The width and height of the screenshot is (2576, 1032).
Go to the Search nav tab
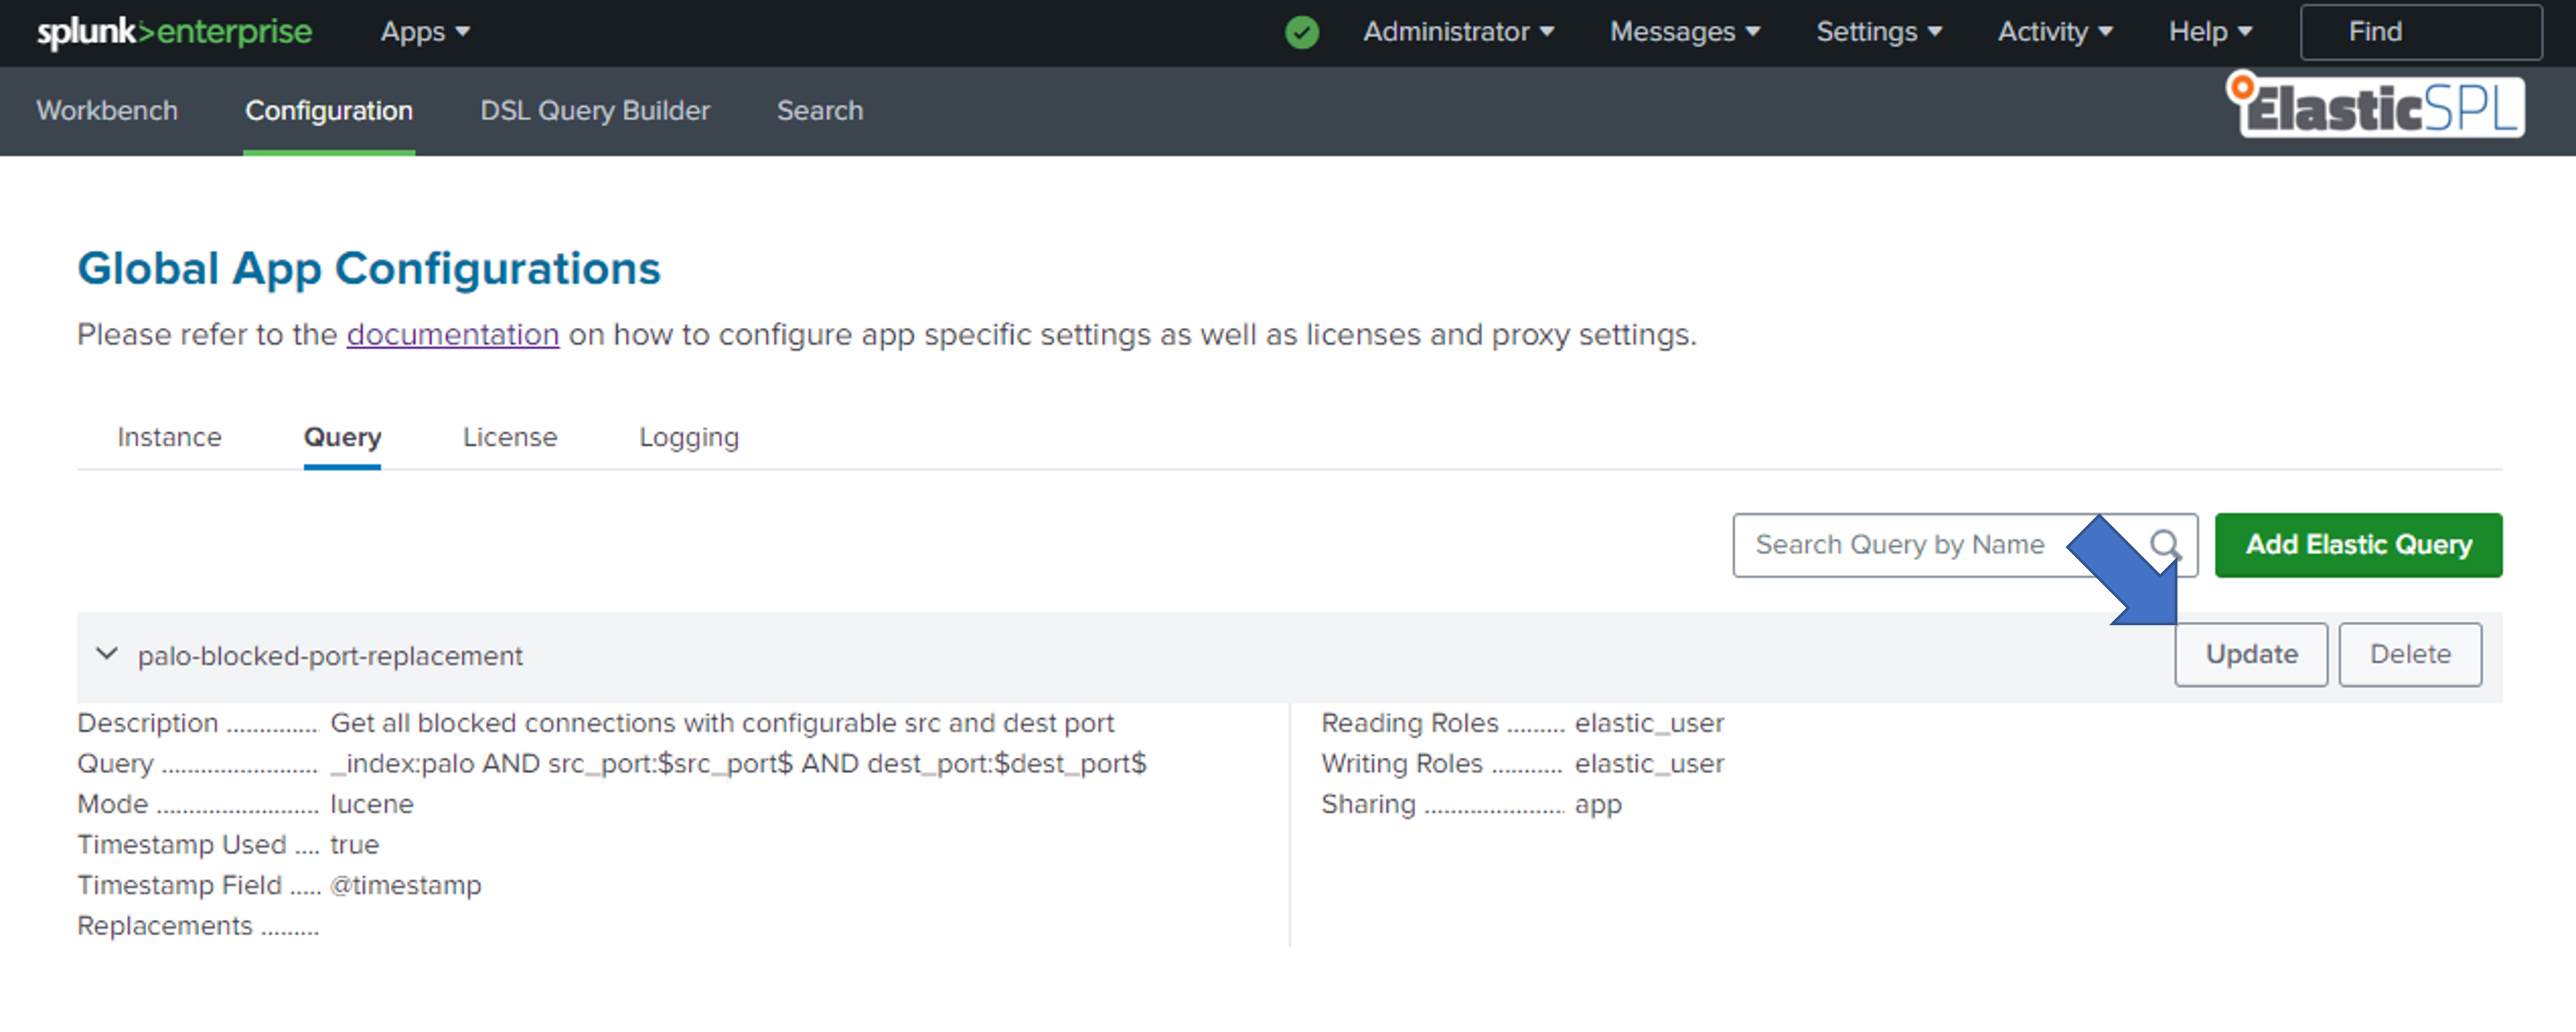pos(819,110)
